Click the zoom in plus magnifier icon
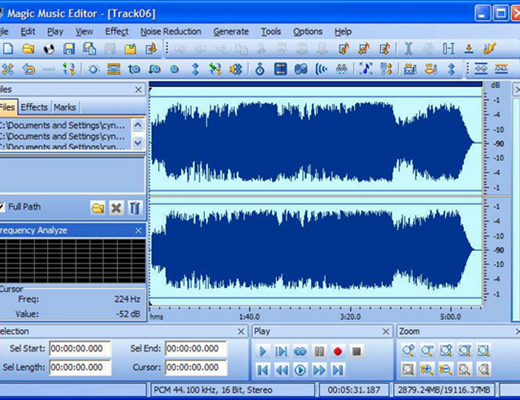Screen dimensions: 520x400 (x=427, y=369)
